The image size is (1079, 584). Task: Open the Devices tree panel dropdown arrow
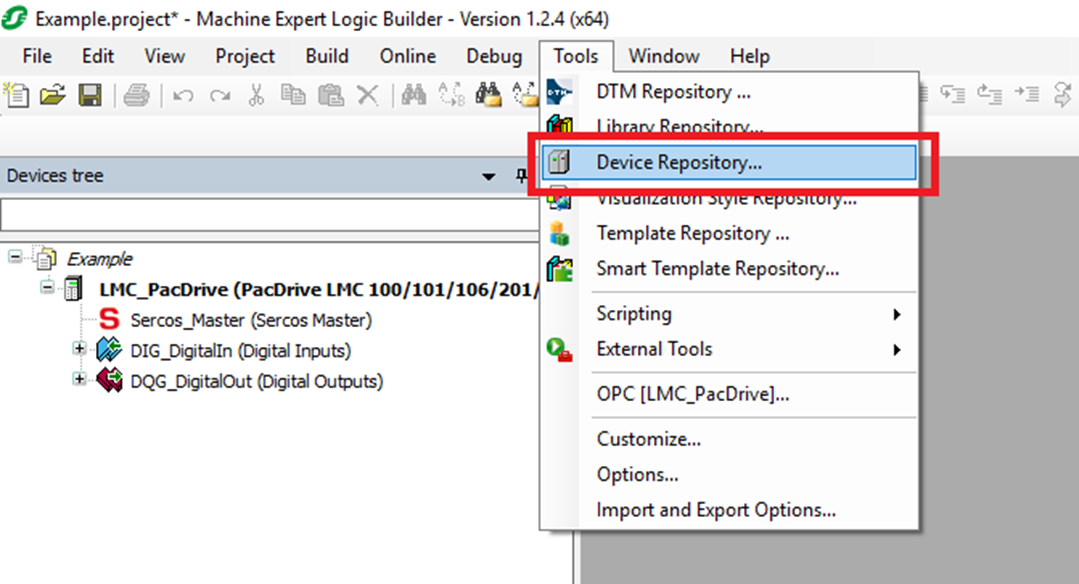pyautogui.click(x=489, y=177)
